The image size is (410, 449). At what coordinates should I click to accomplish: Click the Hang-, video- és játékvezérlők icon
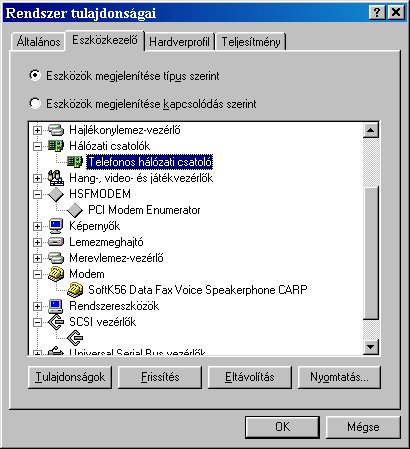pyautogui.click(x=56, y=178)
